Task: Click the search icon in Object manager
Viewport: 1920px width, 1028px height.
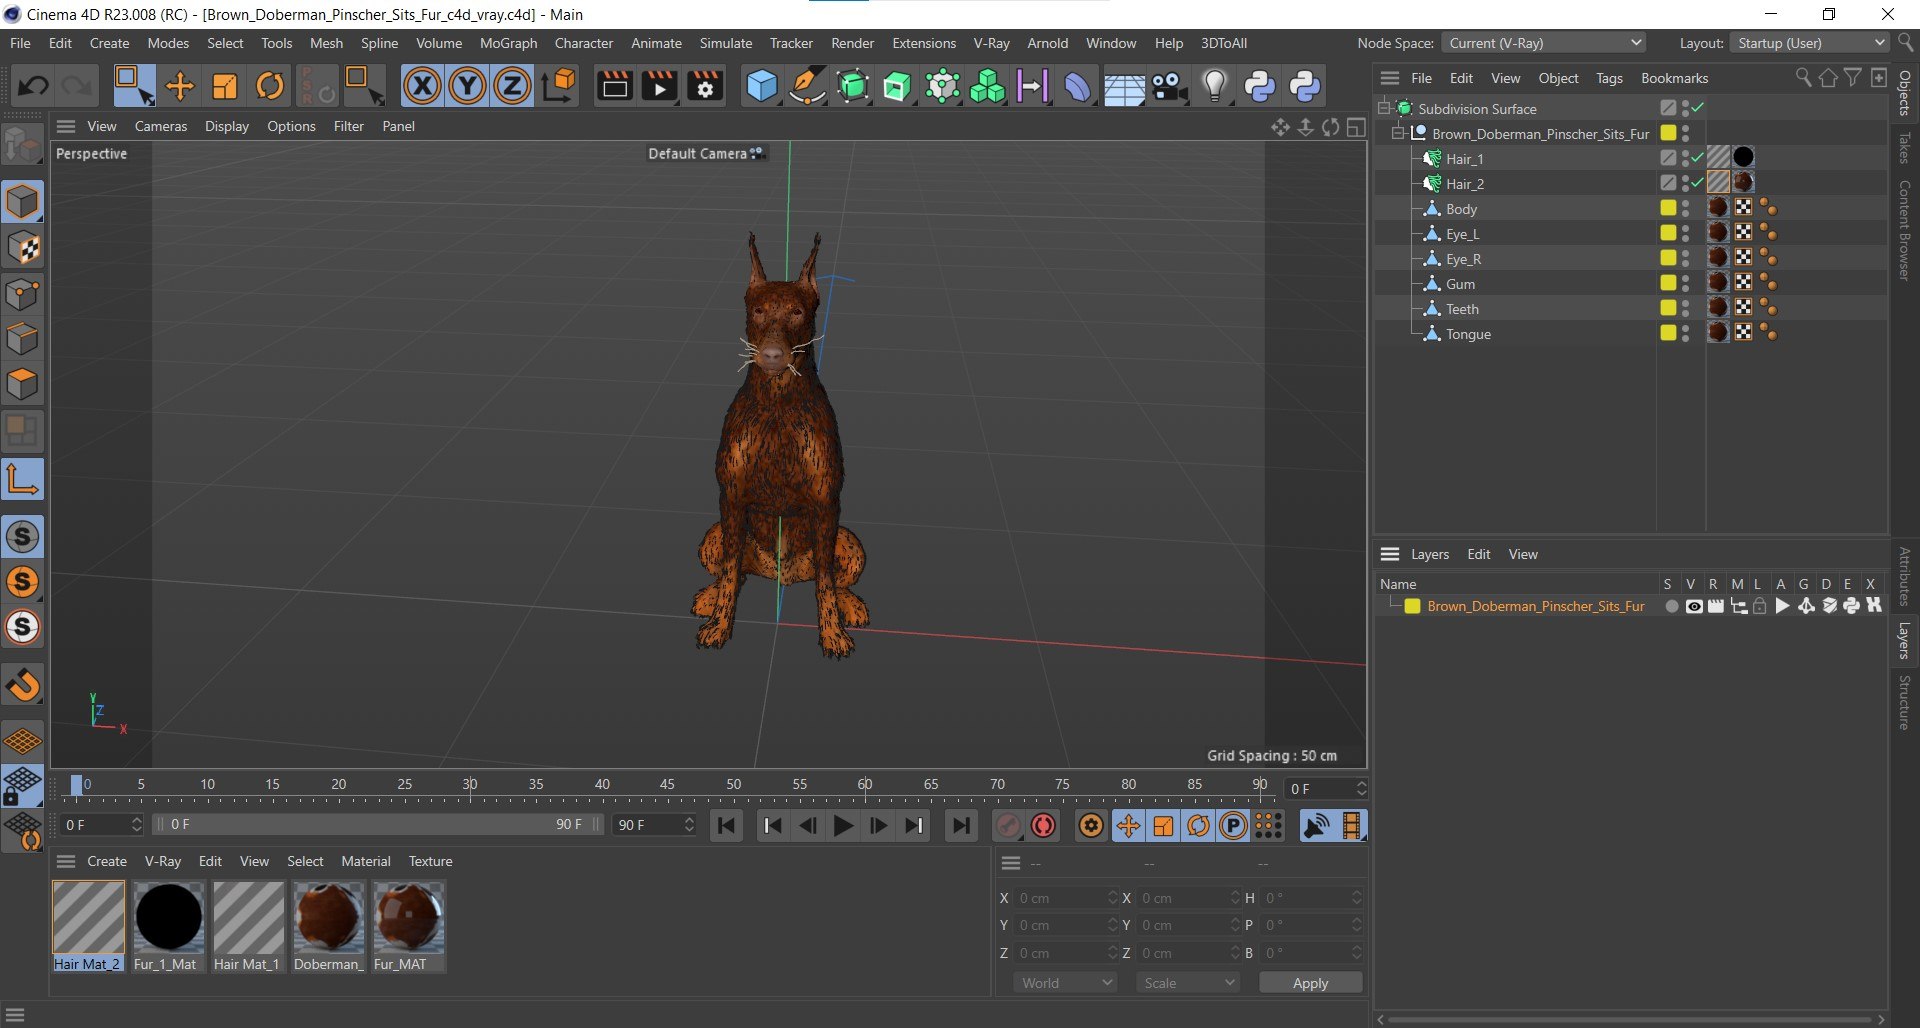Action: click(x=1803, y=78)
